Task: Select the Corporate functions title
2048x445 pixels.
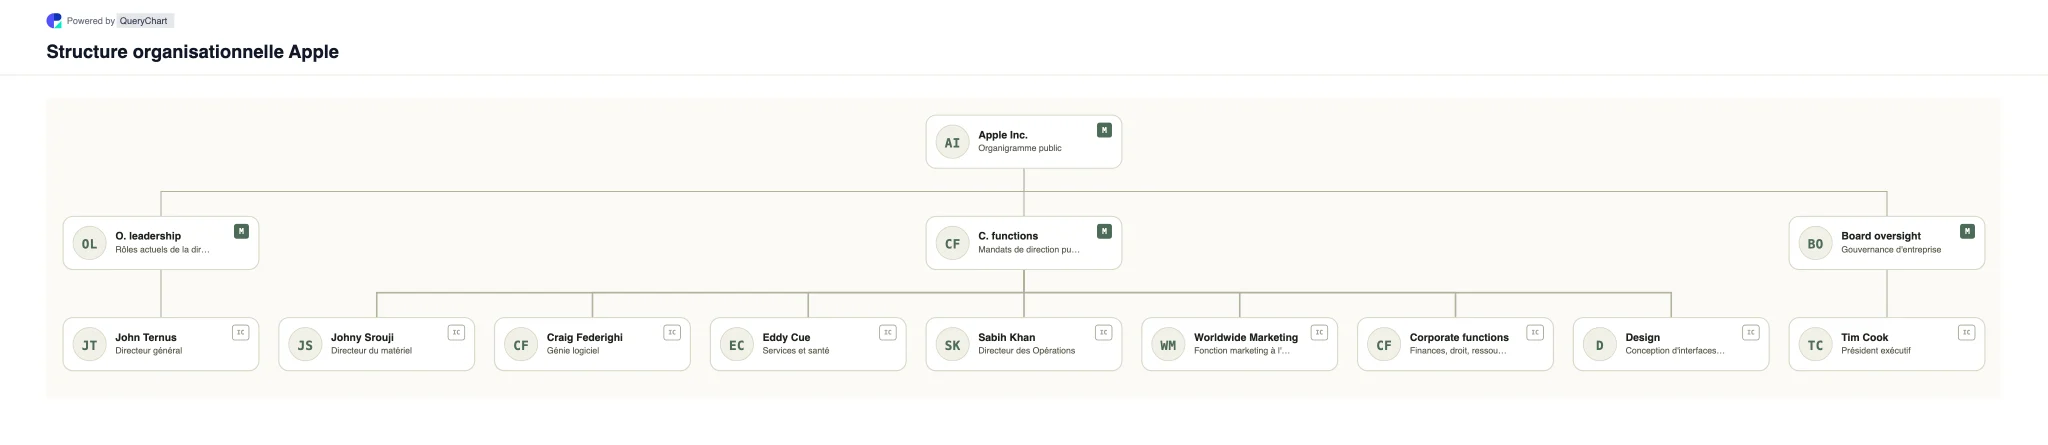Action: click(x=1459, y=337)
